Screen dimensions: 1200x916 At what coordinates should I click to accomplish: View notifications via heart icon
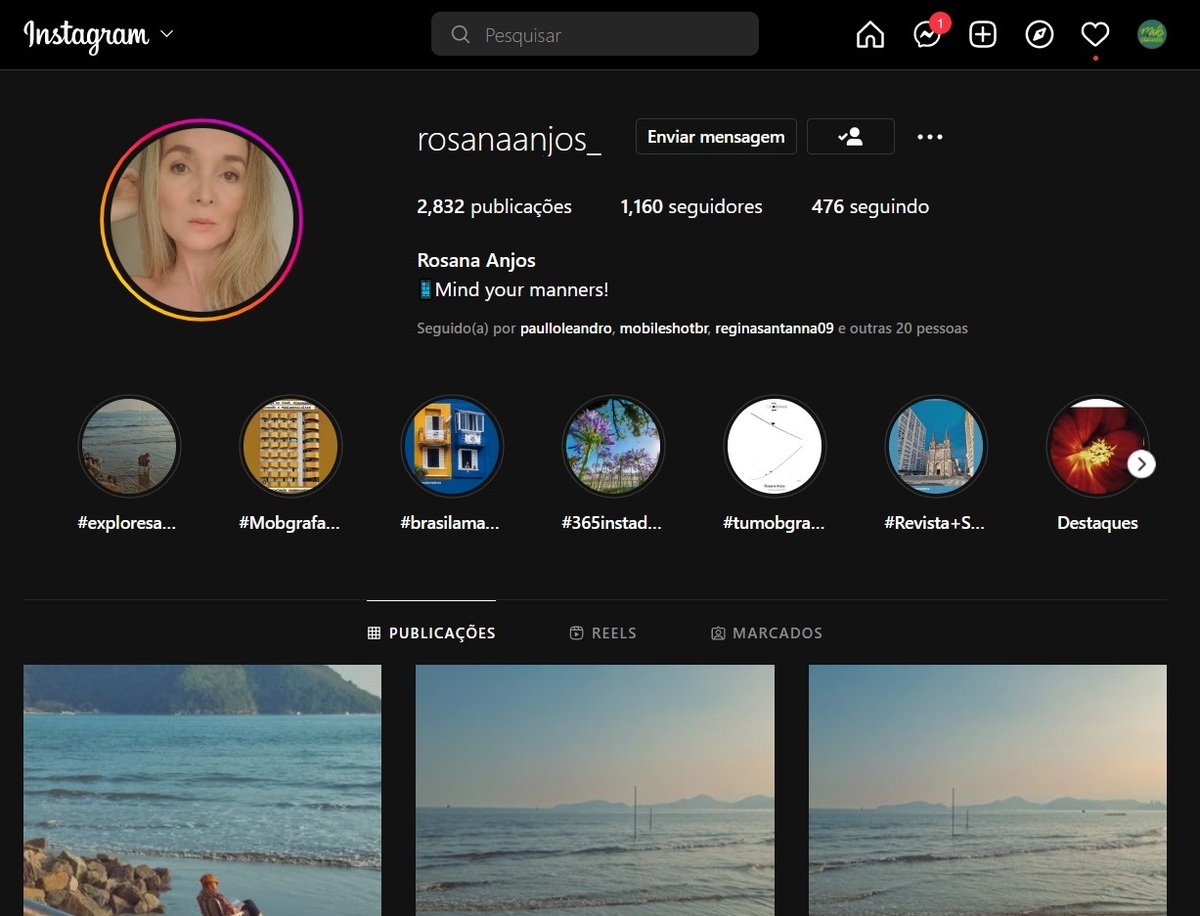point(1094,34)
